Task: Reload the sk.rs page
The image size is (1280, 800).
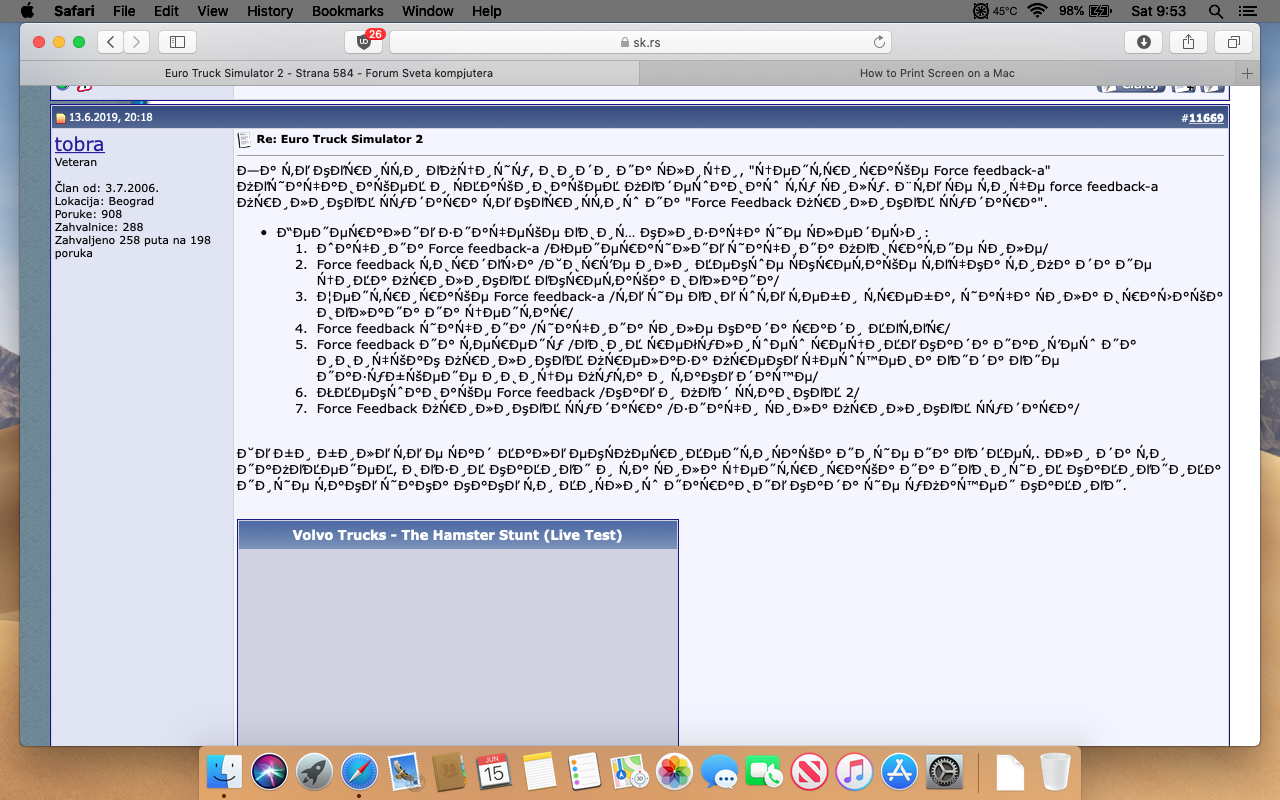Action: [879, 42]
